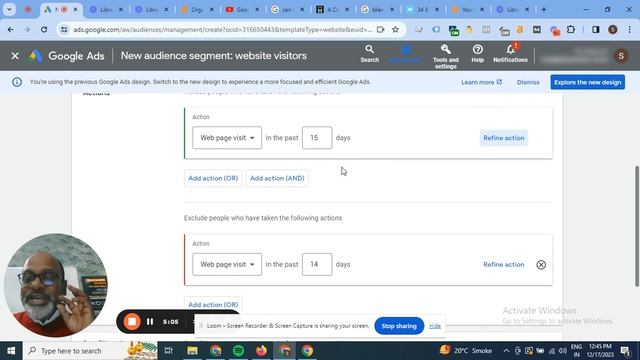
Task: Click Refine action for exclude action
Action: click(x=504, y=264)
